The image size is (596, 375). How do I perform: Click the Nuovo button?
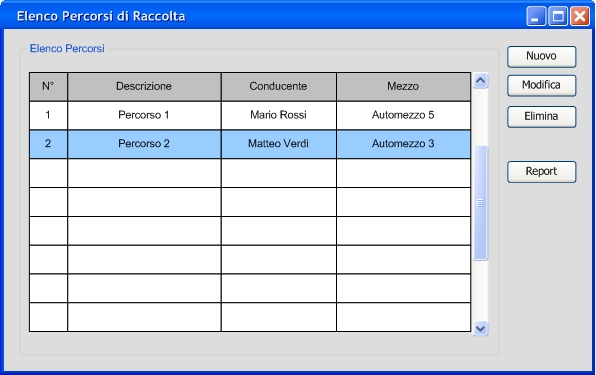click(x=541, y=57)
